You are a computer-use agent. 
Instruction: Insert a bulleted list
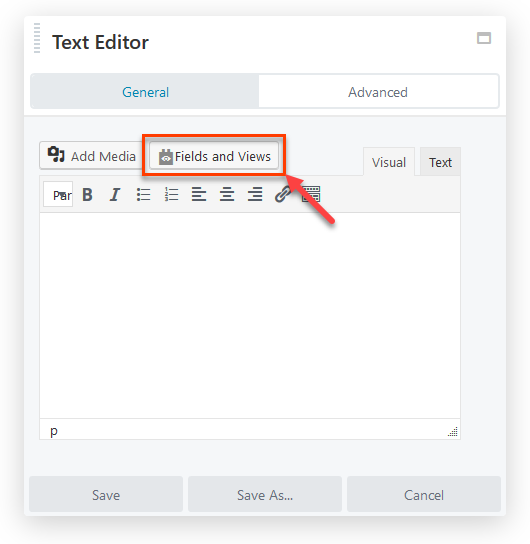(143, 194)
